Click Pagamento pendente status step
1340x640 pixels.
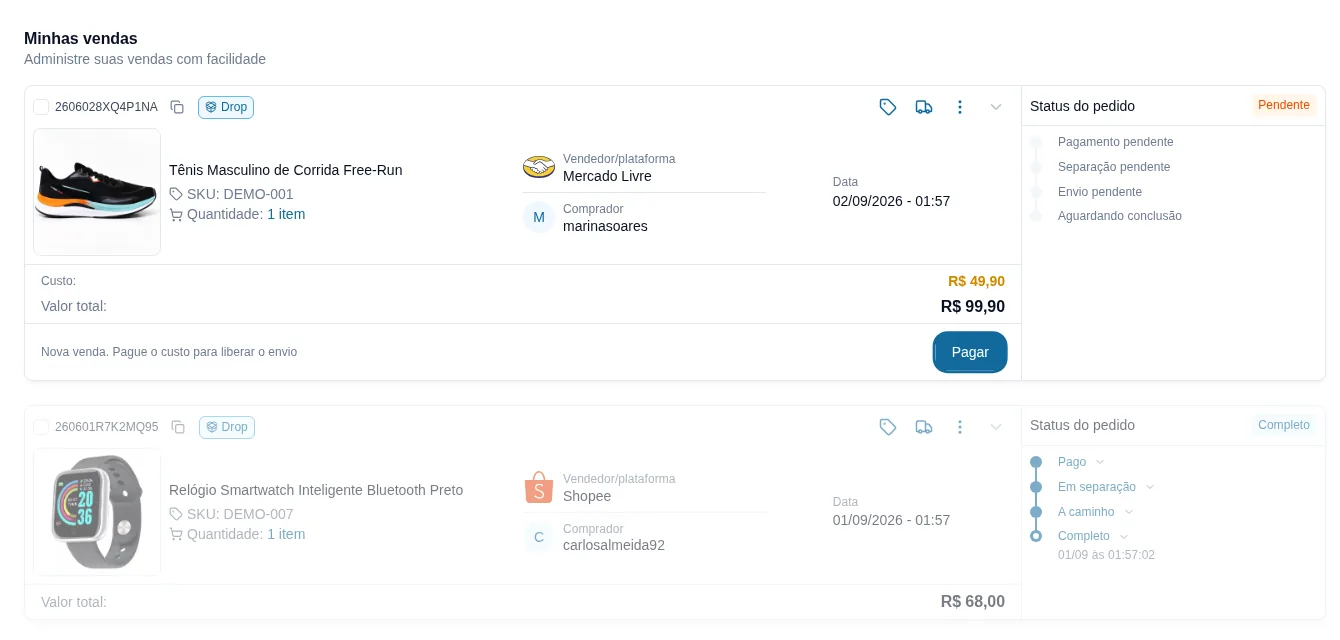pyautogui.click(x=1116, y=142)
